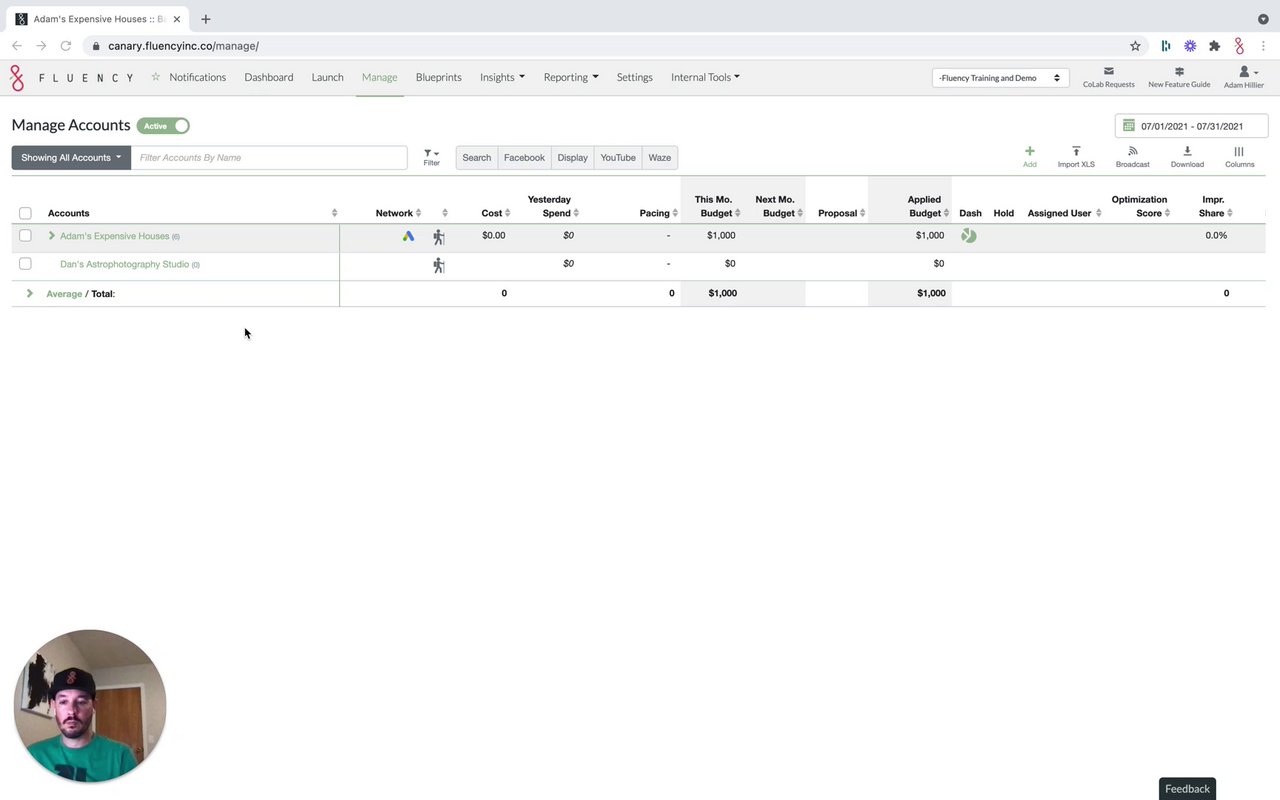Check the select-all accounts checkbox

pos(25,213)
